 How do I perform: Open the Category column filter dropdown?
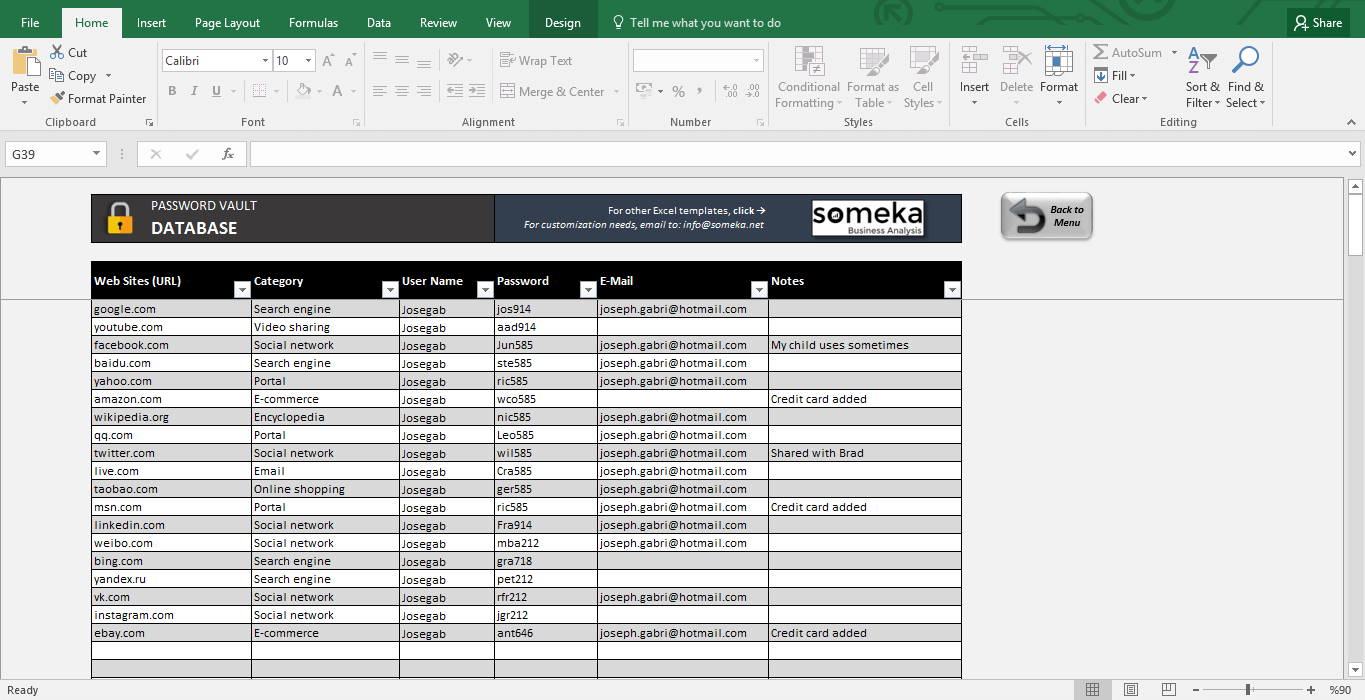[x=390, y=289]
